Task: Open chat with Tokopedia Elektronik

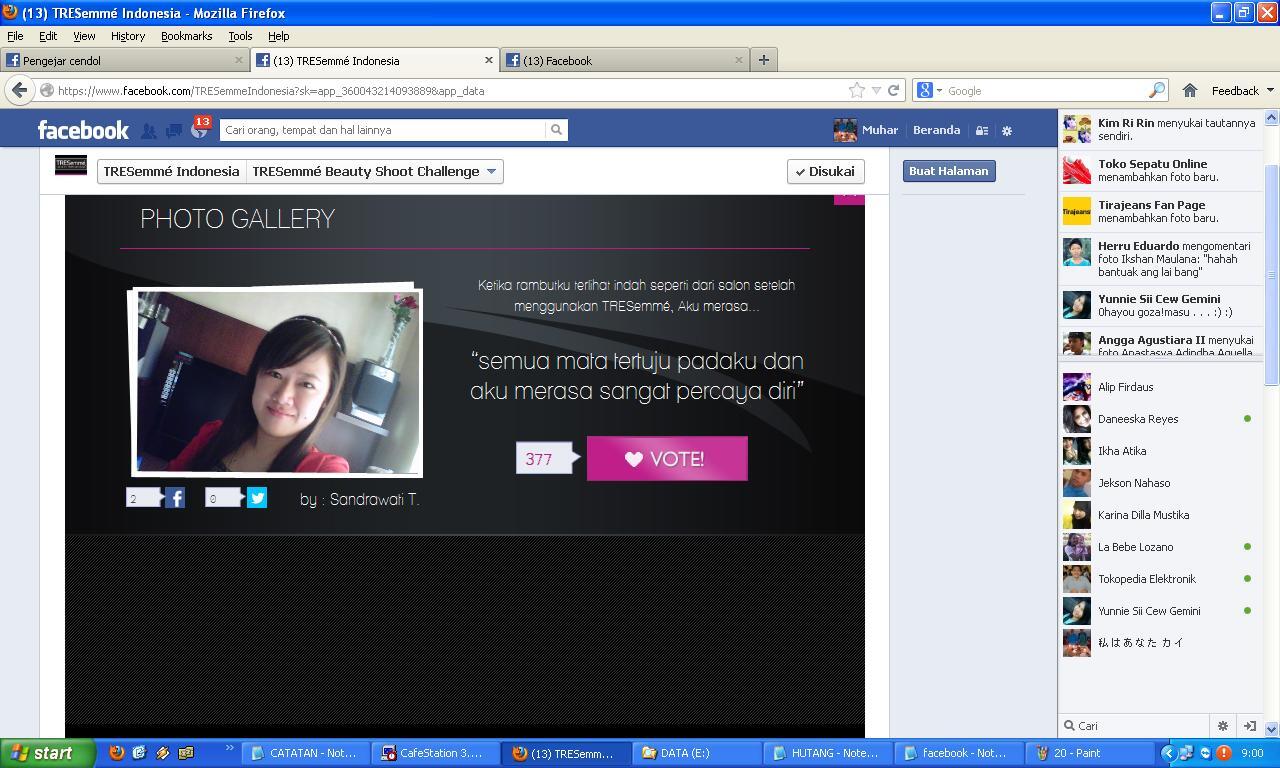Action: [x=1160, y=579]
